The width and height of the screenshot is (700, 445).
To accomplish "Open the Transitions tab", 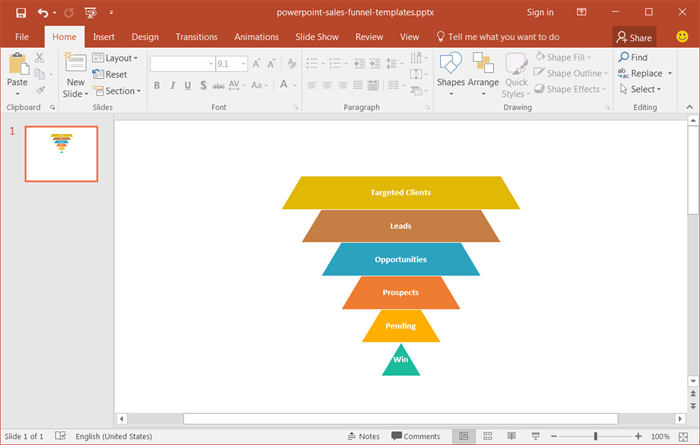I will [196, 37].
